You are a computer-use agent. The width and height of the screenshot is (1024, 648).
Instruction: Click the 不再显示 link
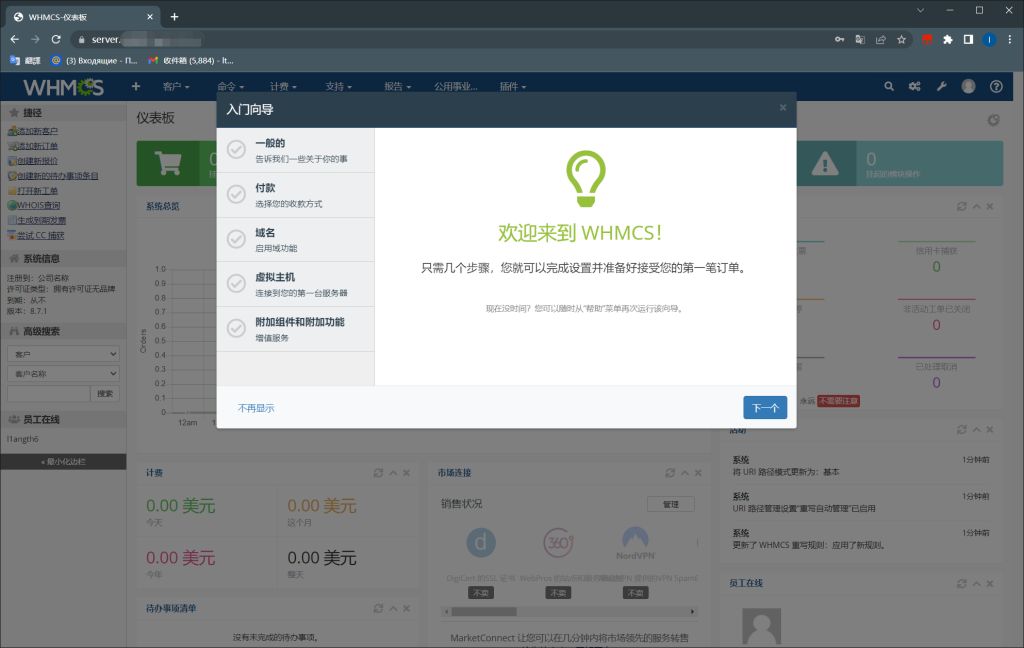point(256,406)
